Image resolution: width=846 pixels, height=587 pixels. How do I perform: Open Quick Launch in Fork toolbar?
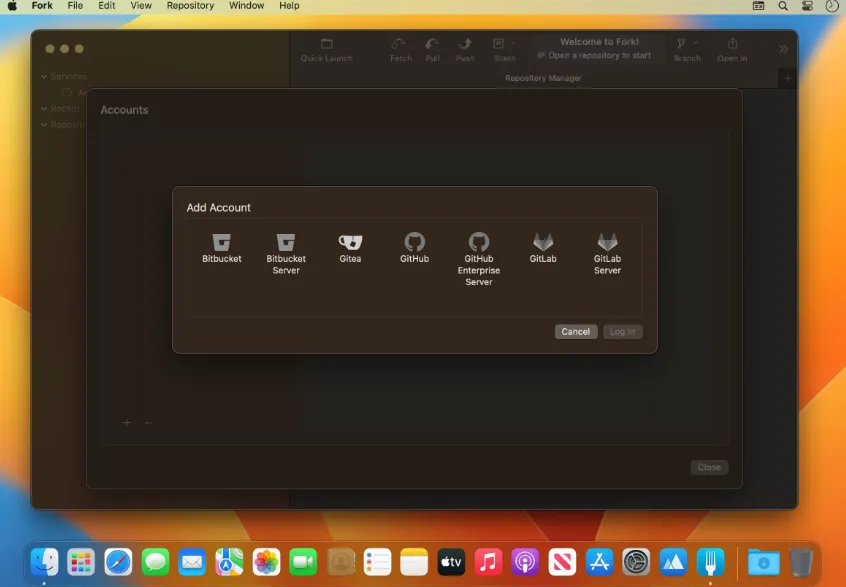tap(326, 50)
